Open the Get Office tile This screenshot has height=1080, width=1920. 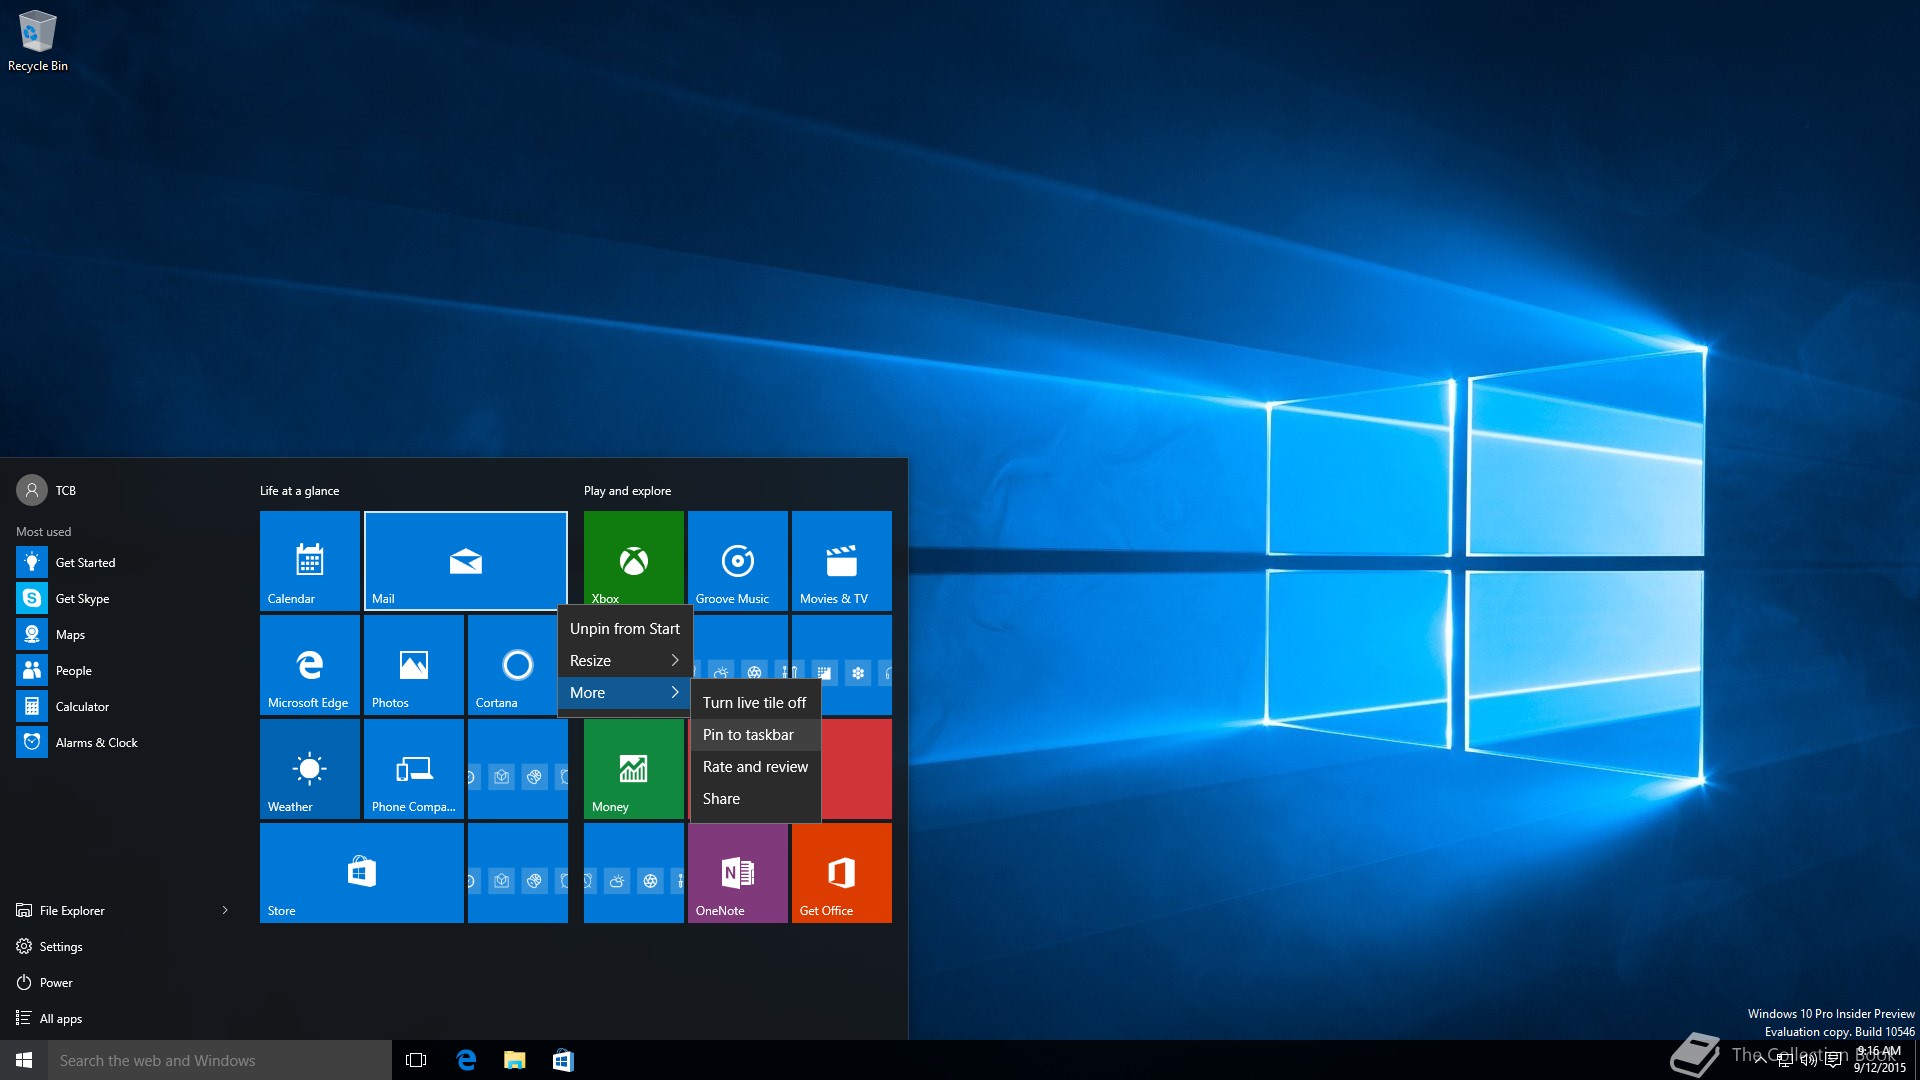pyautogui.click(x=842, y=872)
